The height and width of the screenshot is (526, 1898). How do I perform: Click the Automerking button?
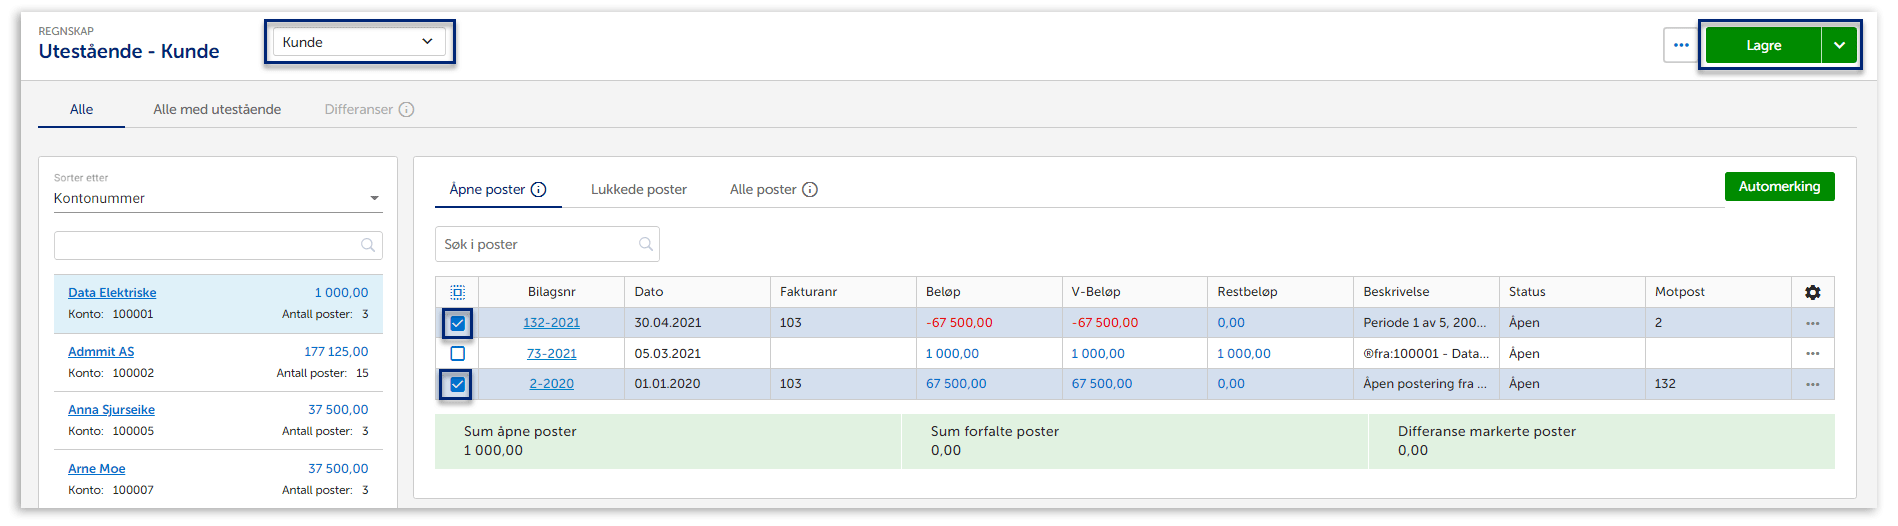tap(1778, 187)
